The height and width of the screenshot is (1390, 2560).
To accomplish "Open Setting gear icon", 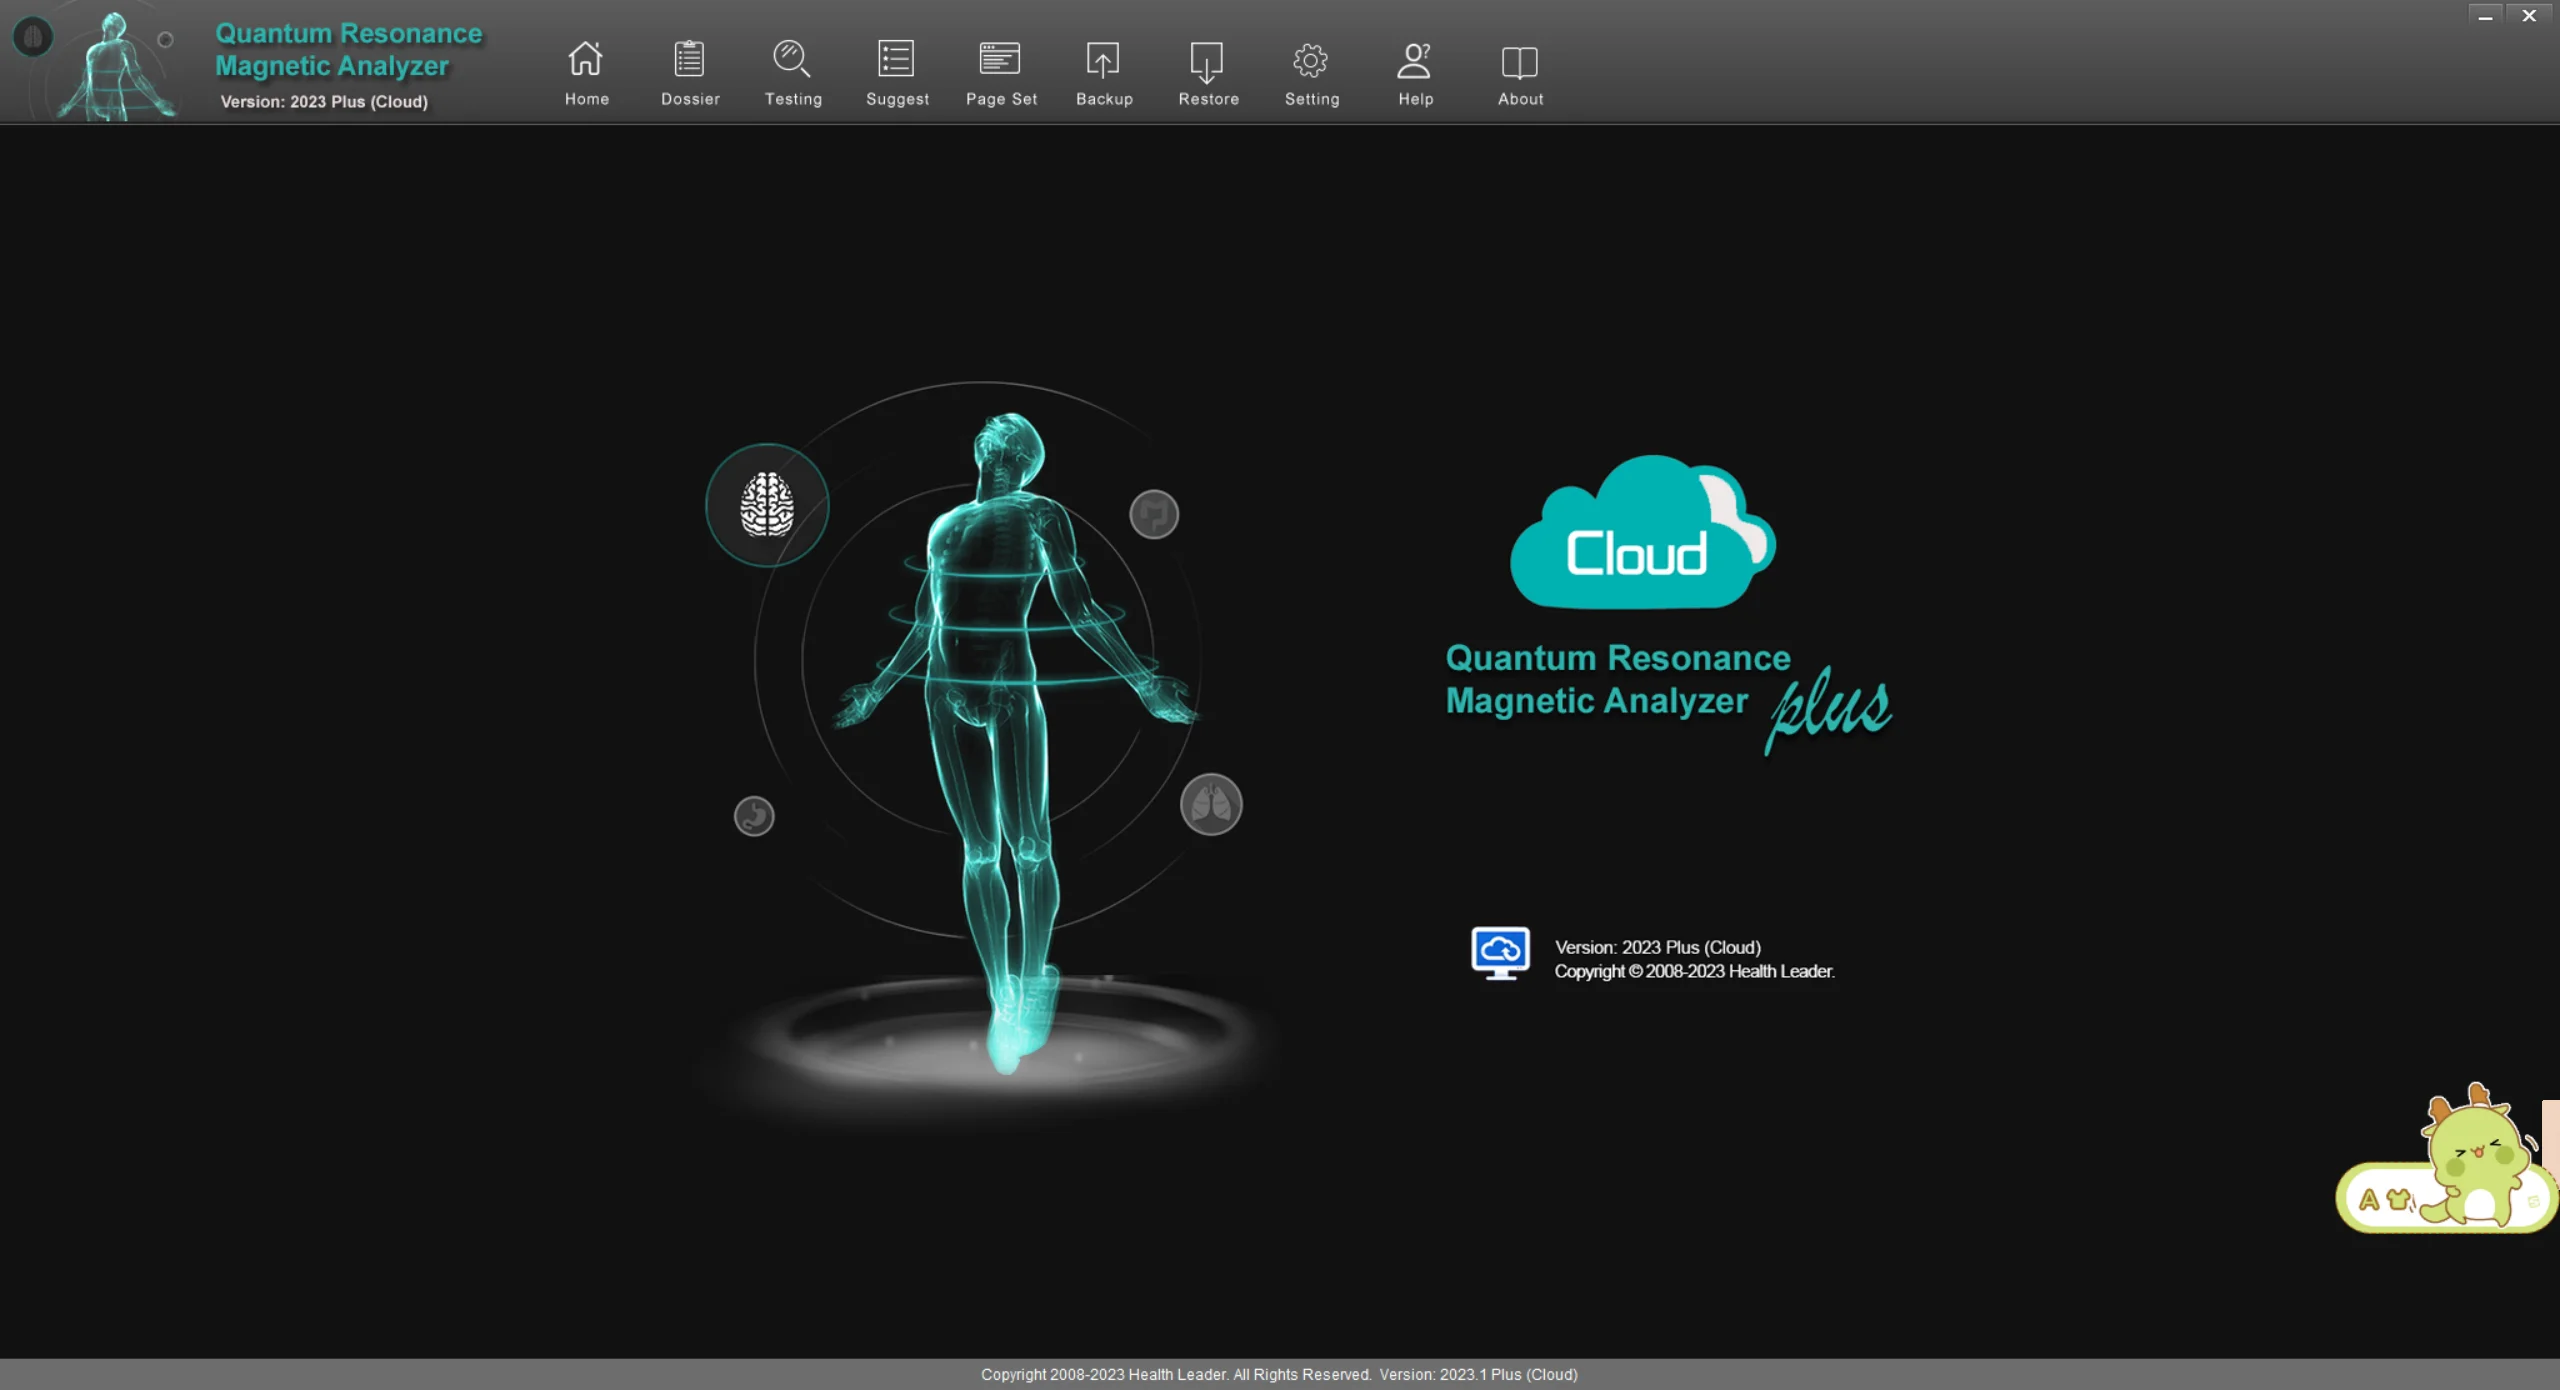I will [x=1311, y=61].
